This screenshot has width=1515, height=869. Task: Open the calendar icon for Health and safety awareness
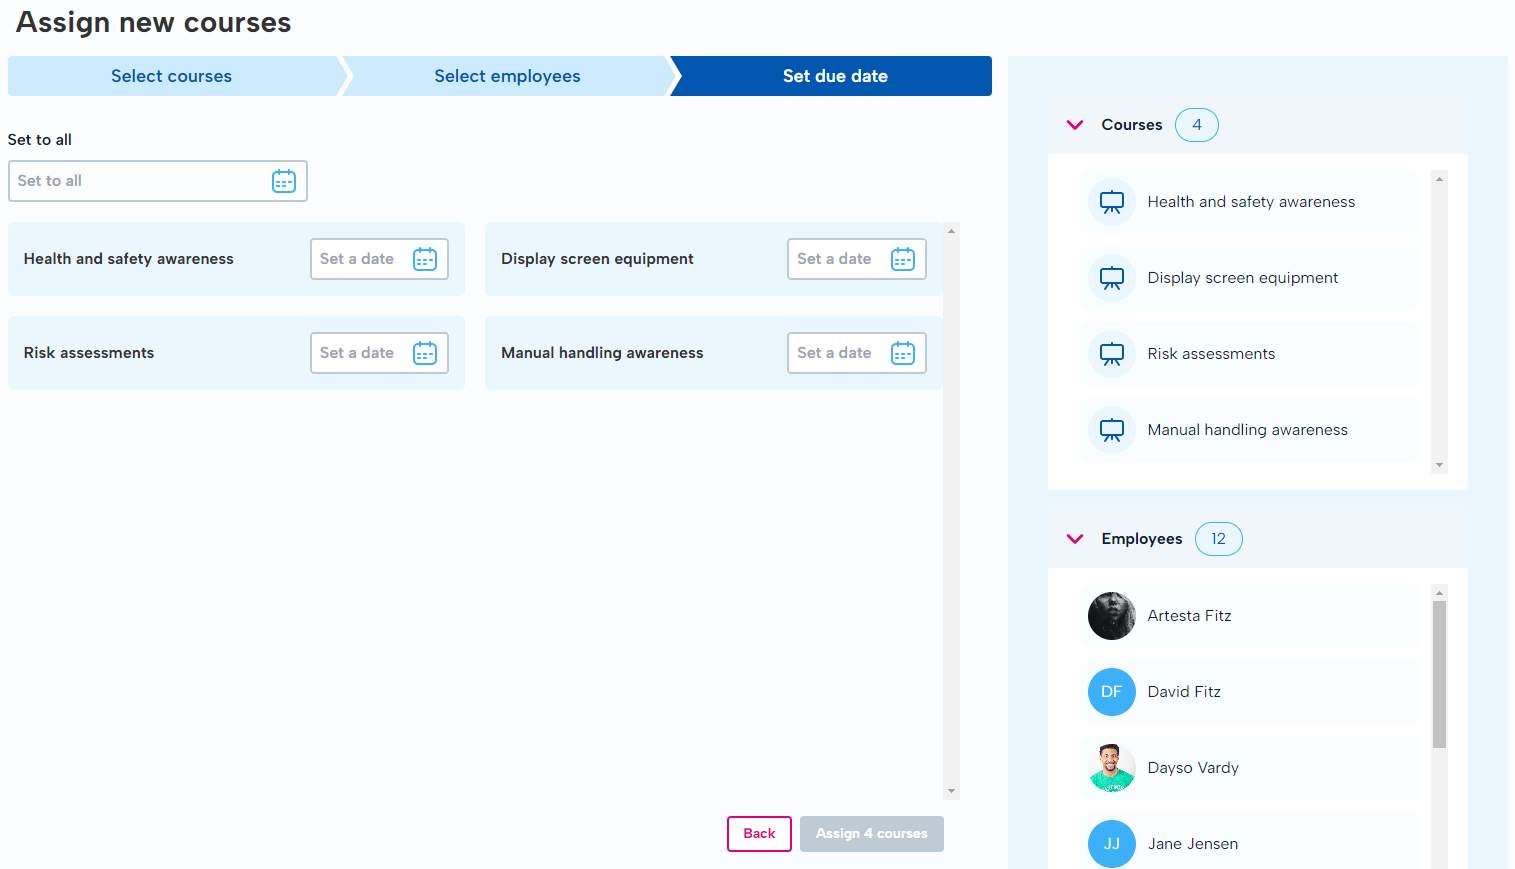pos(424,258)
